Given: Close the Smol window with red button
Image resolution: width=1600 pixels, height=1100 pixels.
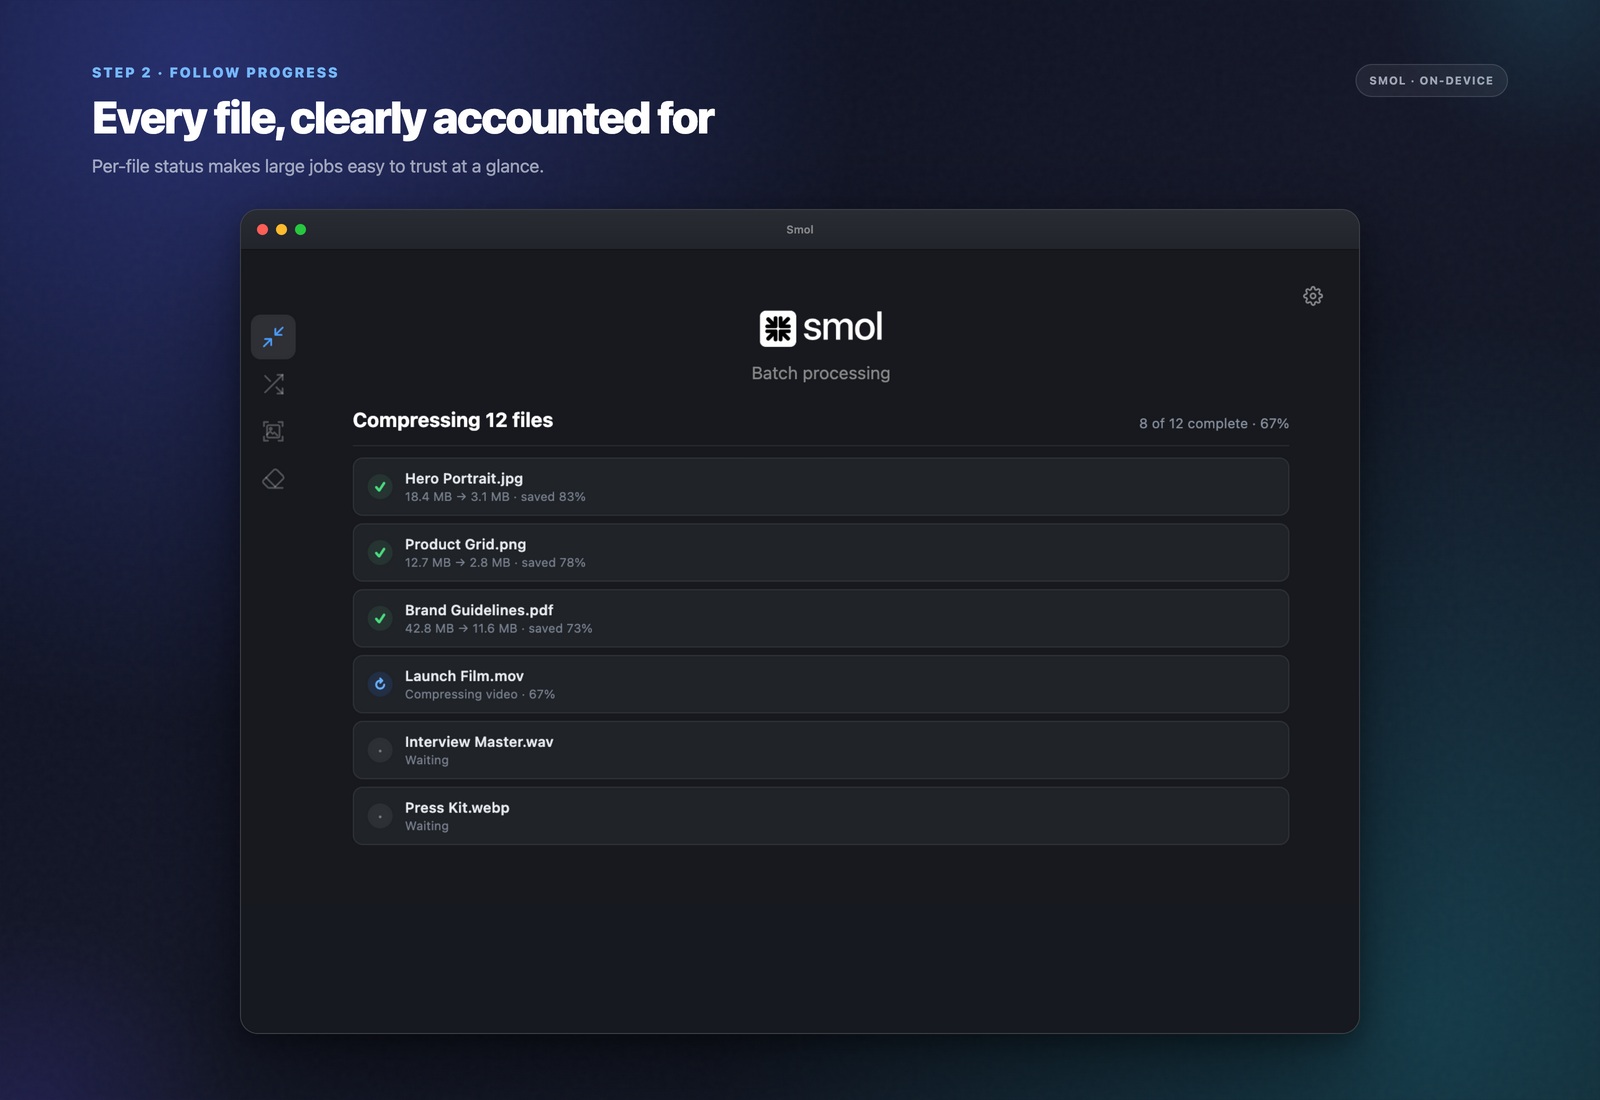Looking at the screenshot, I should (263, 230).
